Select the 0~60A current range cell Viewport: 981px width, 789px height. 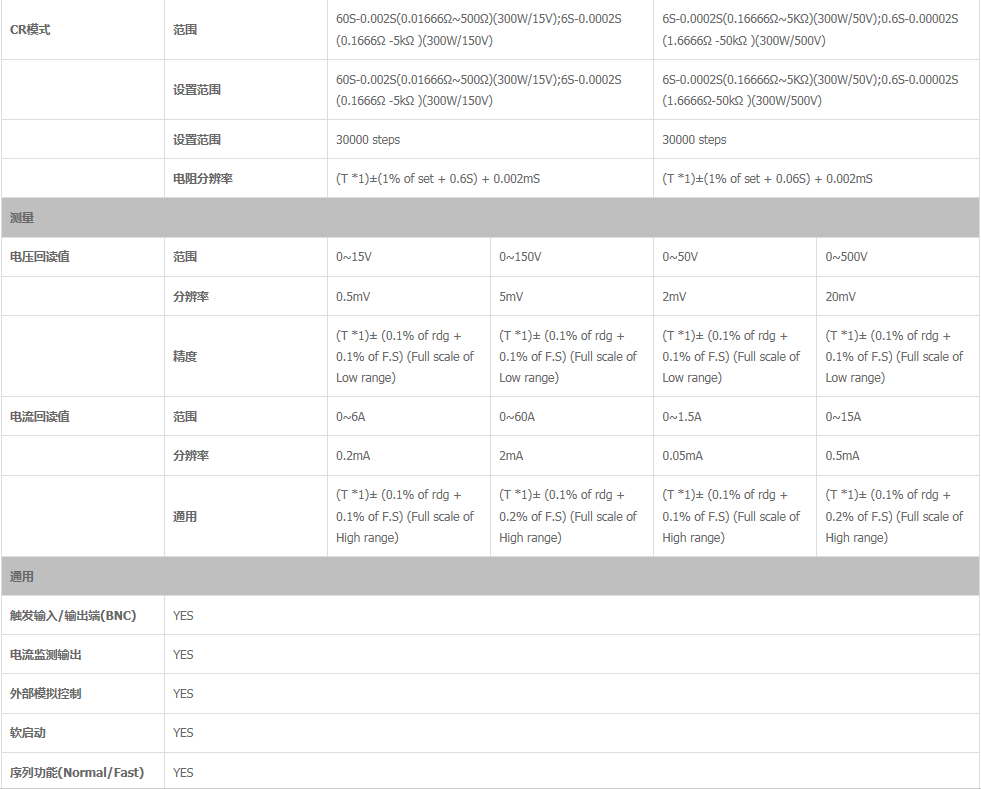517,417
